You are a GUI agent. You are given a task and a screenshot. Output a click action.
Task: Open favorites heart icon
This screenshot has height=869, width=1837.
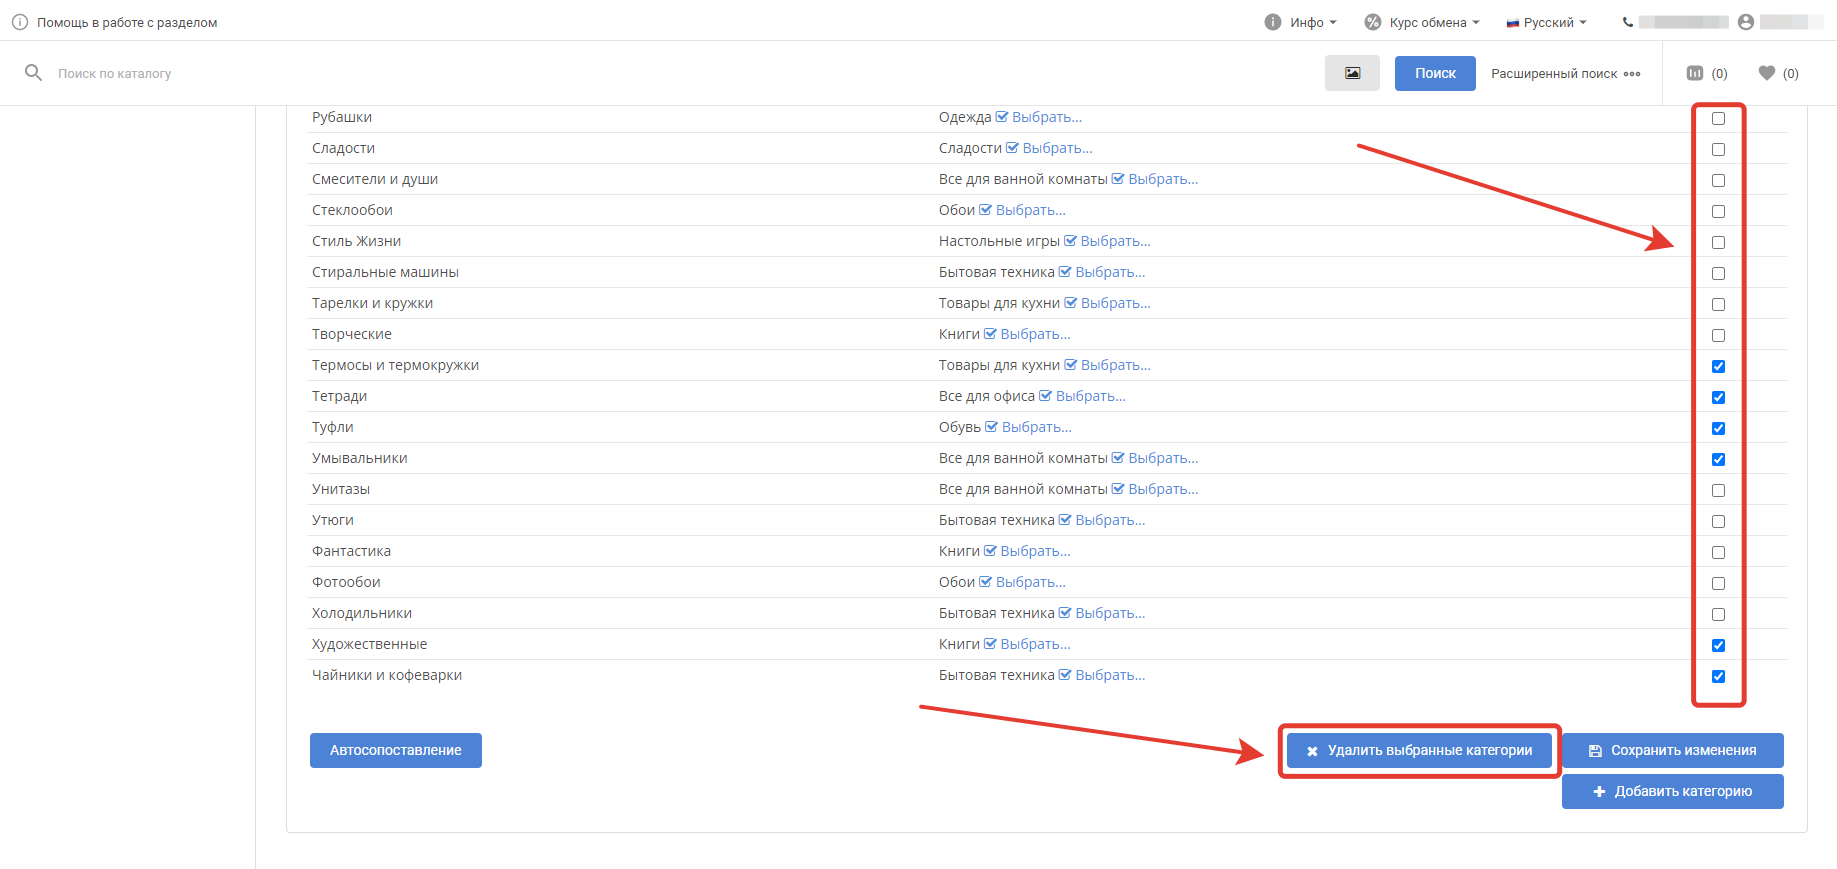click(x=1767, y=73)
